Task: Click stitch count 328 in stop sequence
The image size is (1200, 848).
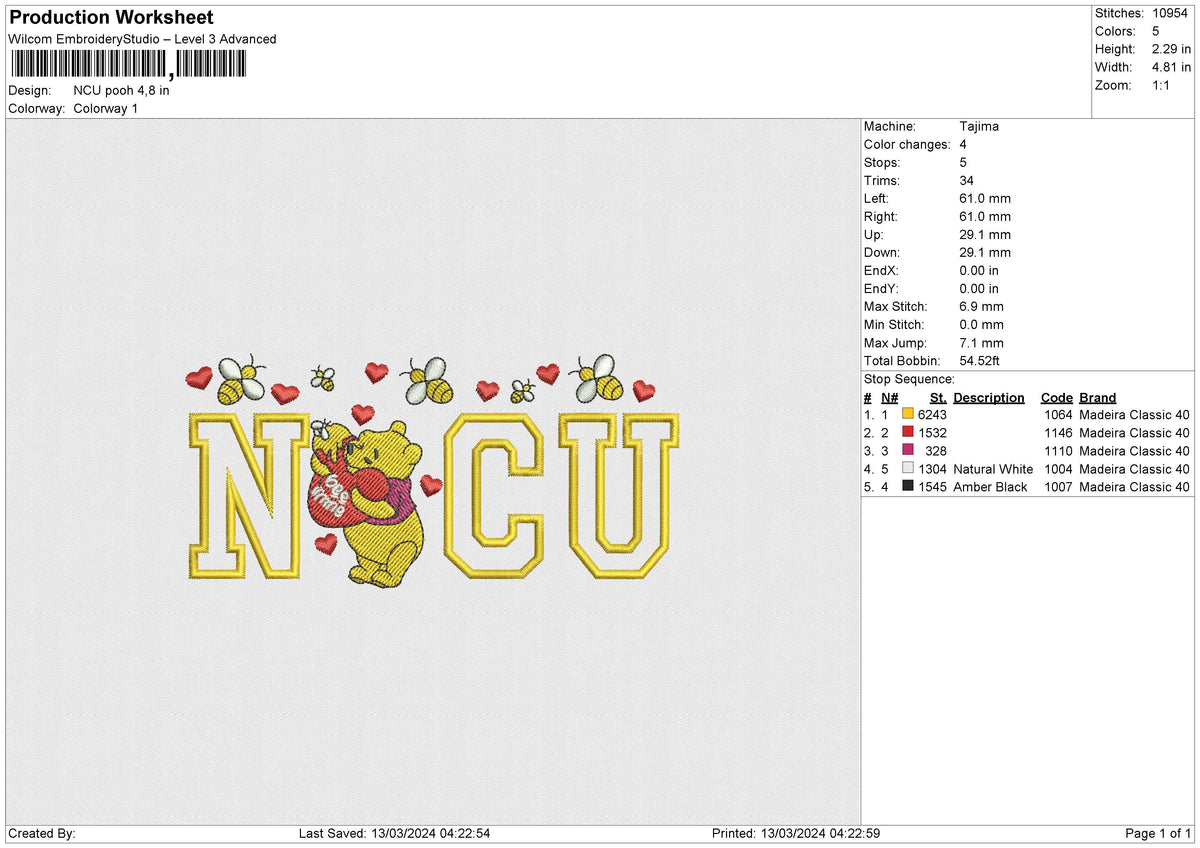Action: 936,450
